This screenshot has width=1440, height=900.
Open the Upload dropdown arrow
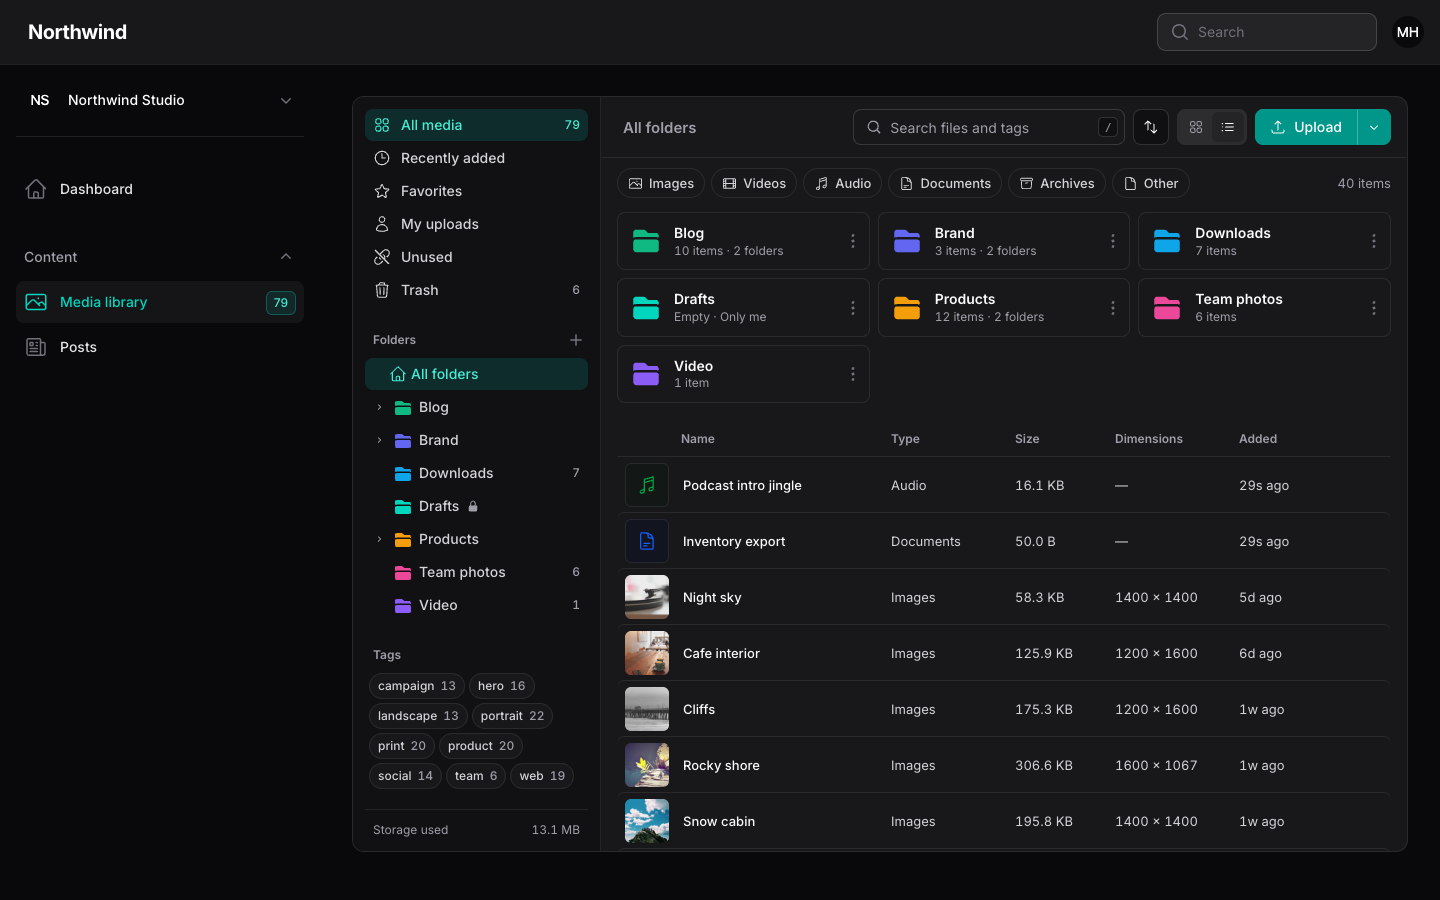[x=1374, y=127]
